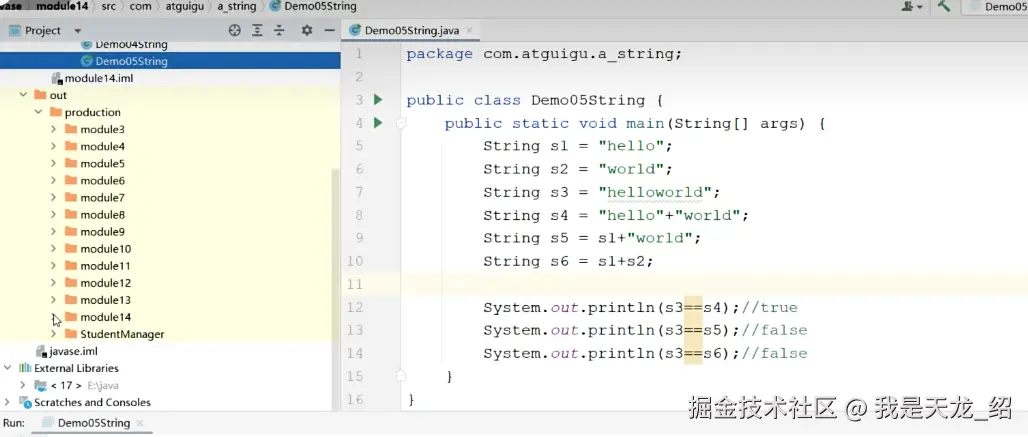Collapse the production folder

[39, 112]
